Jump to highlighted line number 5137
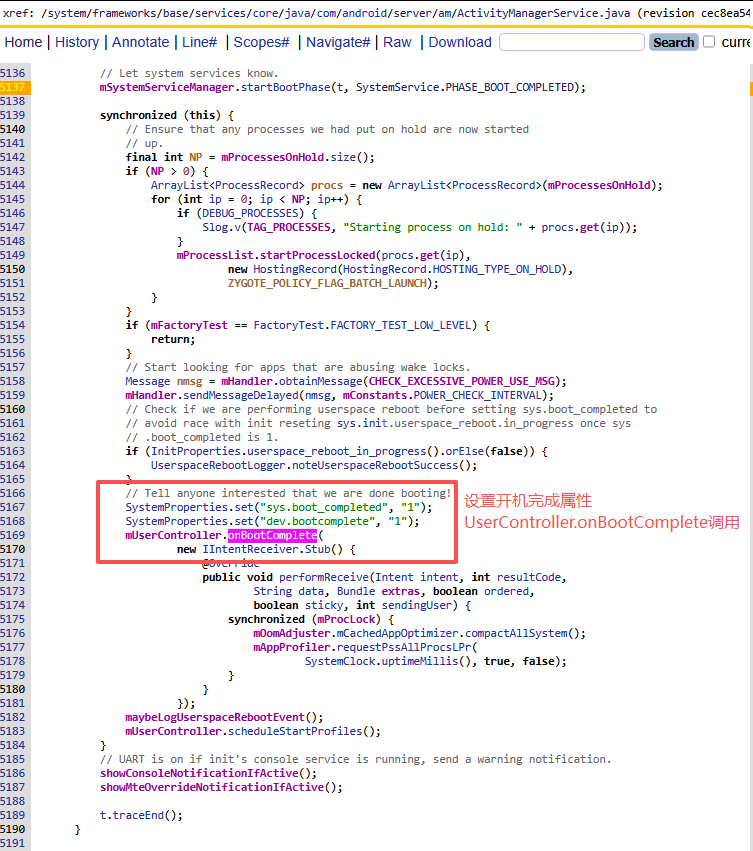753x851 pixels. (x=13, y=87)
